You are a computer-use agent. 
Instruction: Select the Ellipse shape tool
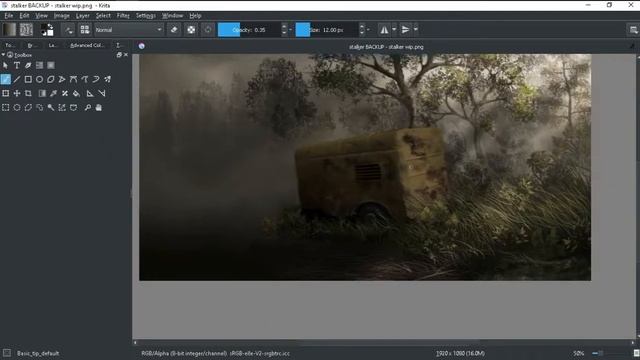40,79
